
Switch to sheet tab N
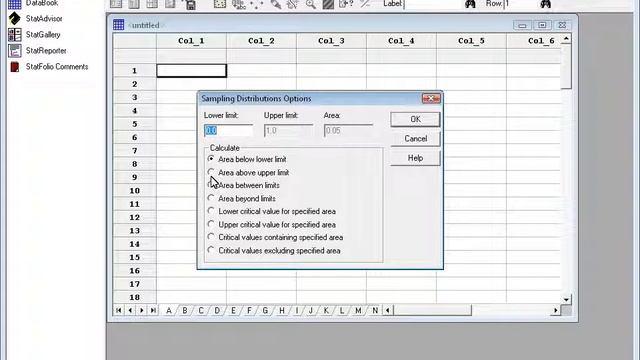375,311
